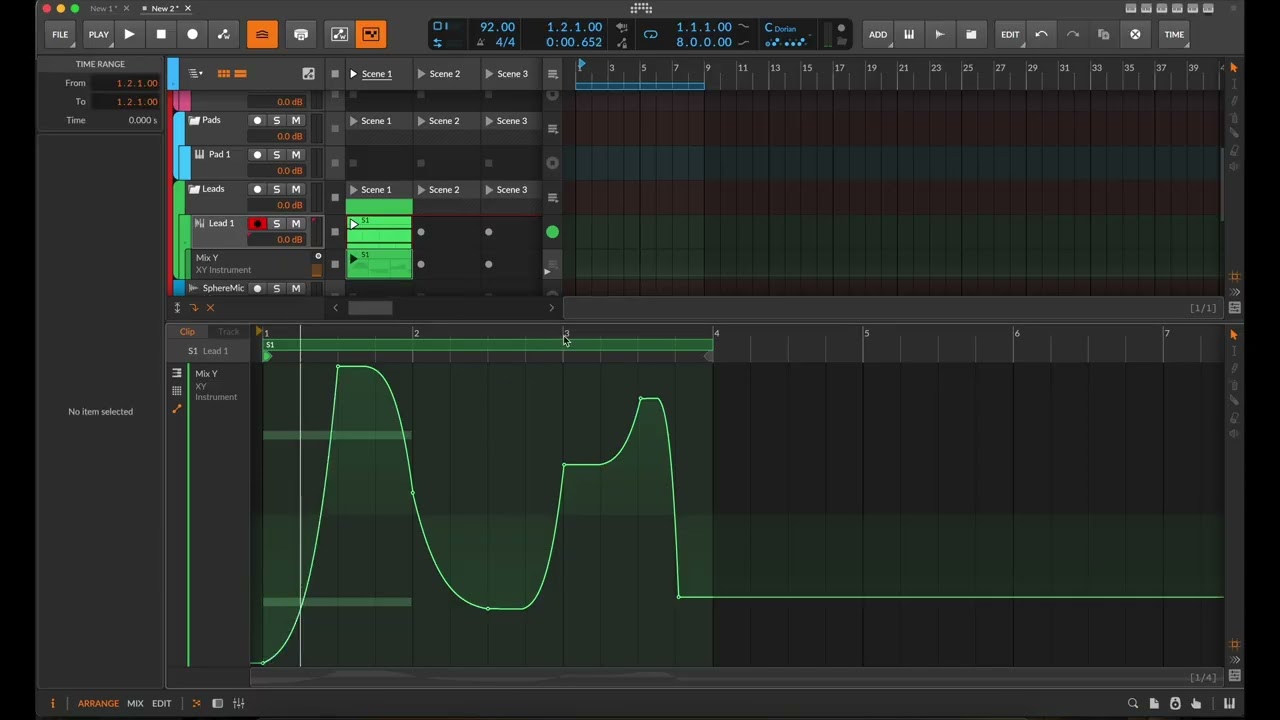
Task: Toggle arranger timeline bars view icon
Action: click(x=240, y=74)
